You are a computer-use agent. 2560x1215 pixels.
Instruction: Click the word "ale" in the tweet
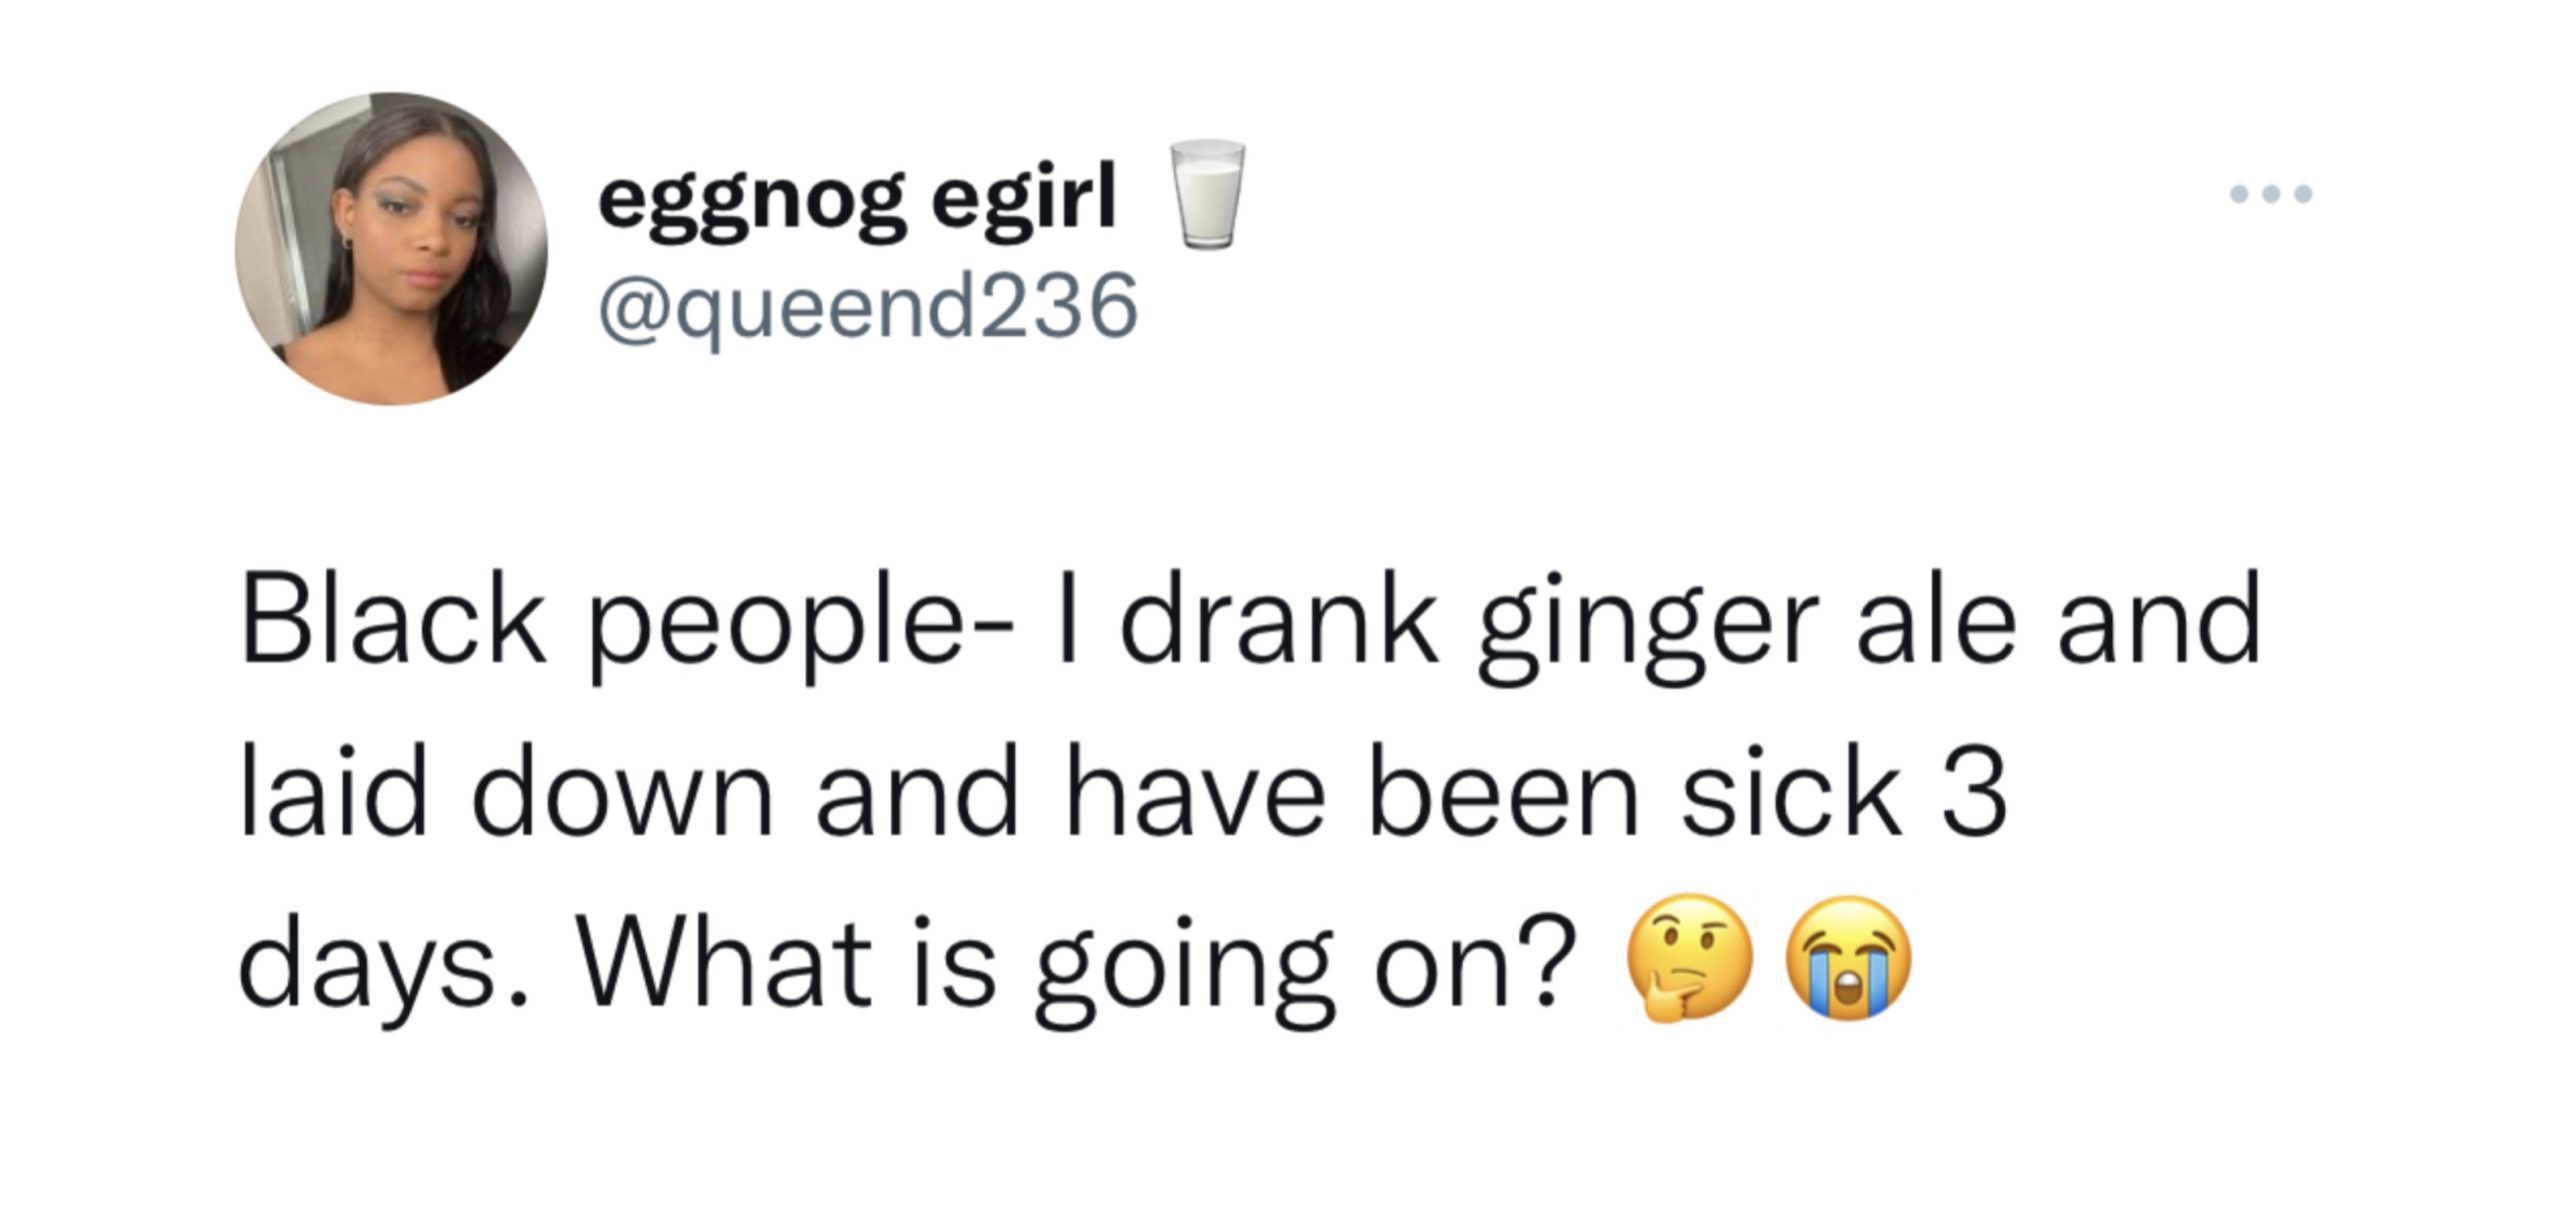1936,620
